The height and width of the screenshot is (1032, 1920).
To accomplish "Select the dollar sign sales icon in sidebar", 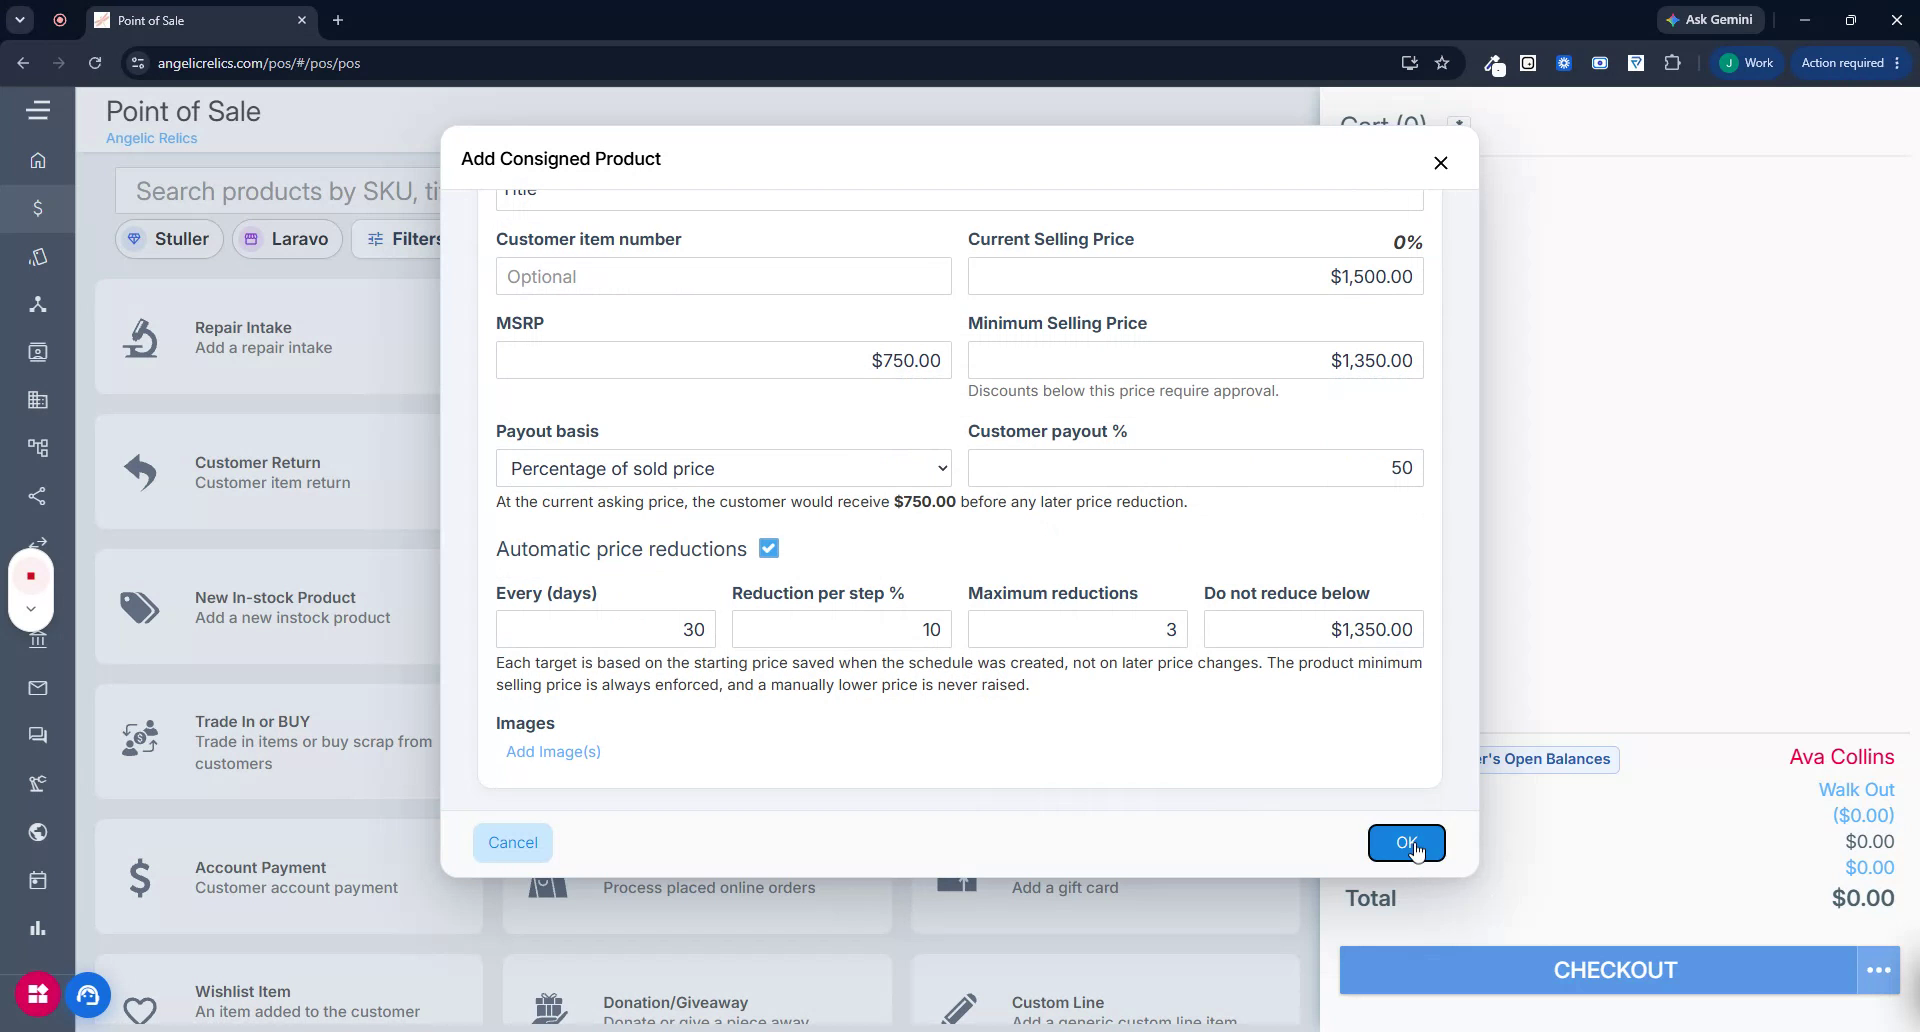I will pyautogui.click(x=38, y=208).
